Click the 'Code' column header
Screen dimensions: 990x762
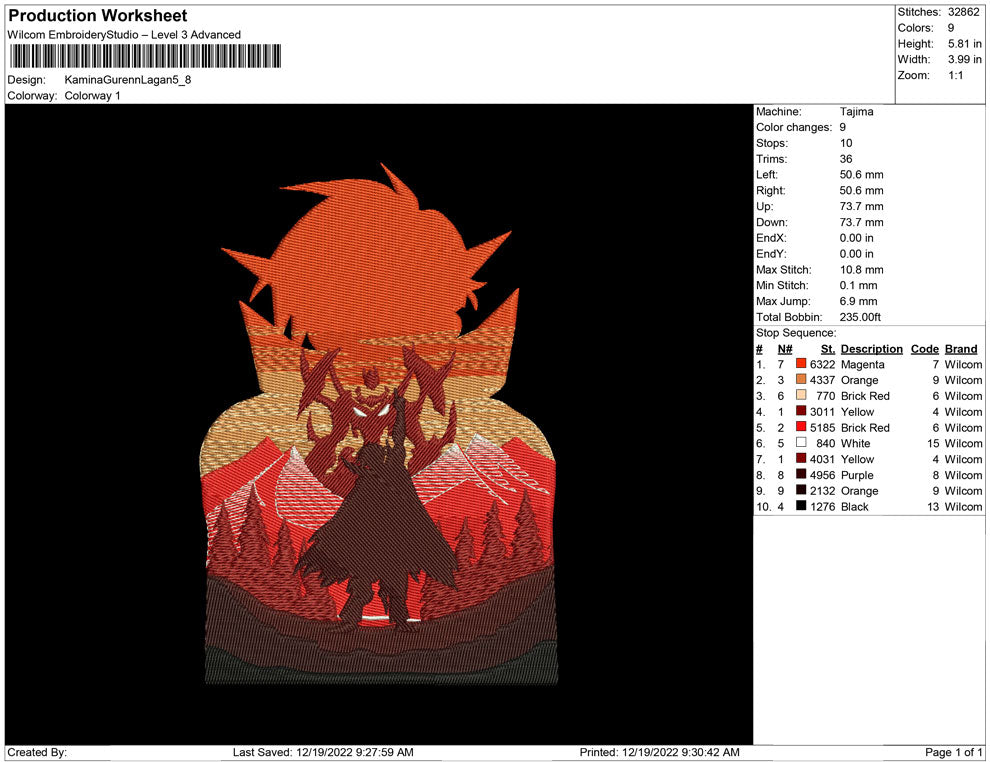[925, 348]
